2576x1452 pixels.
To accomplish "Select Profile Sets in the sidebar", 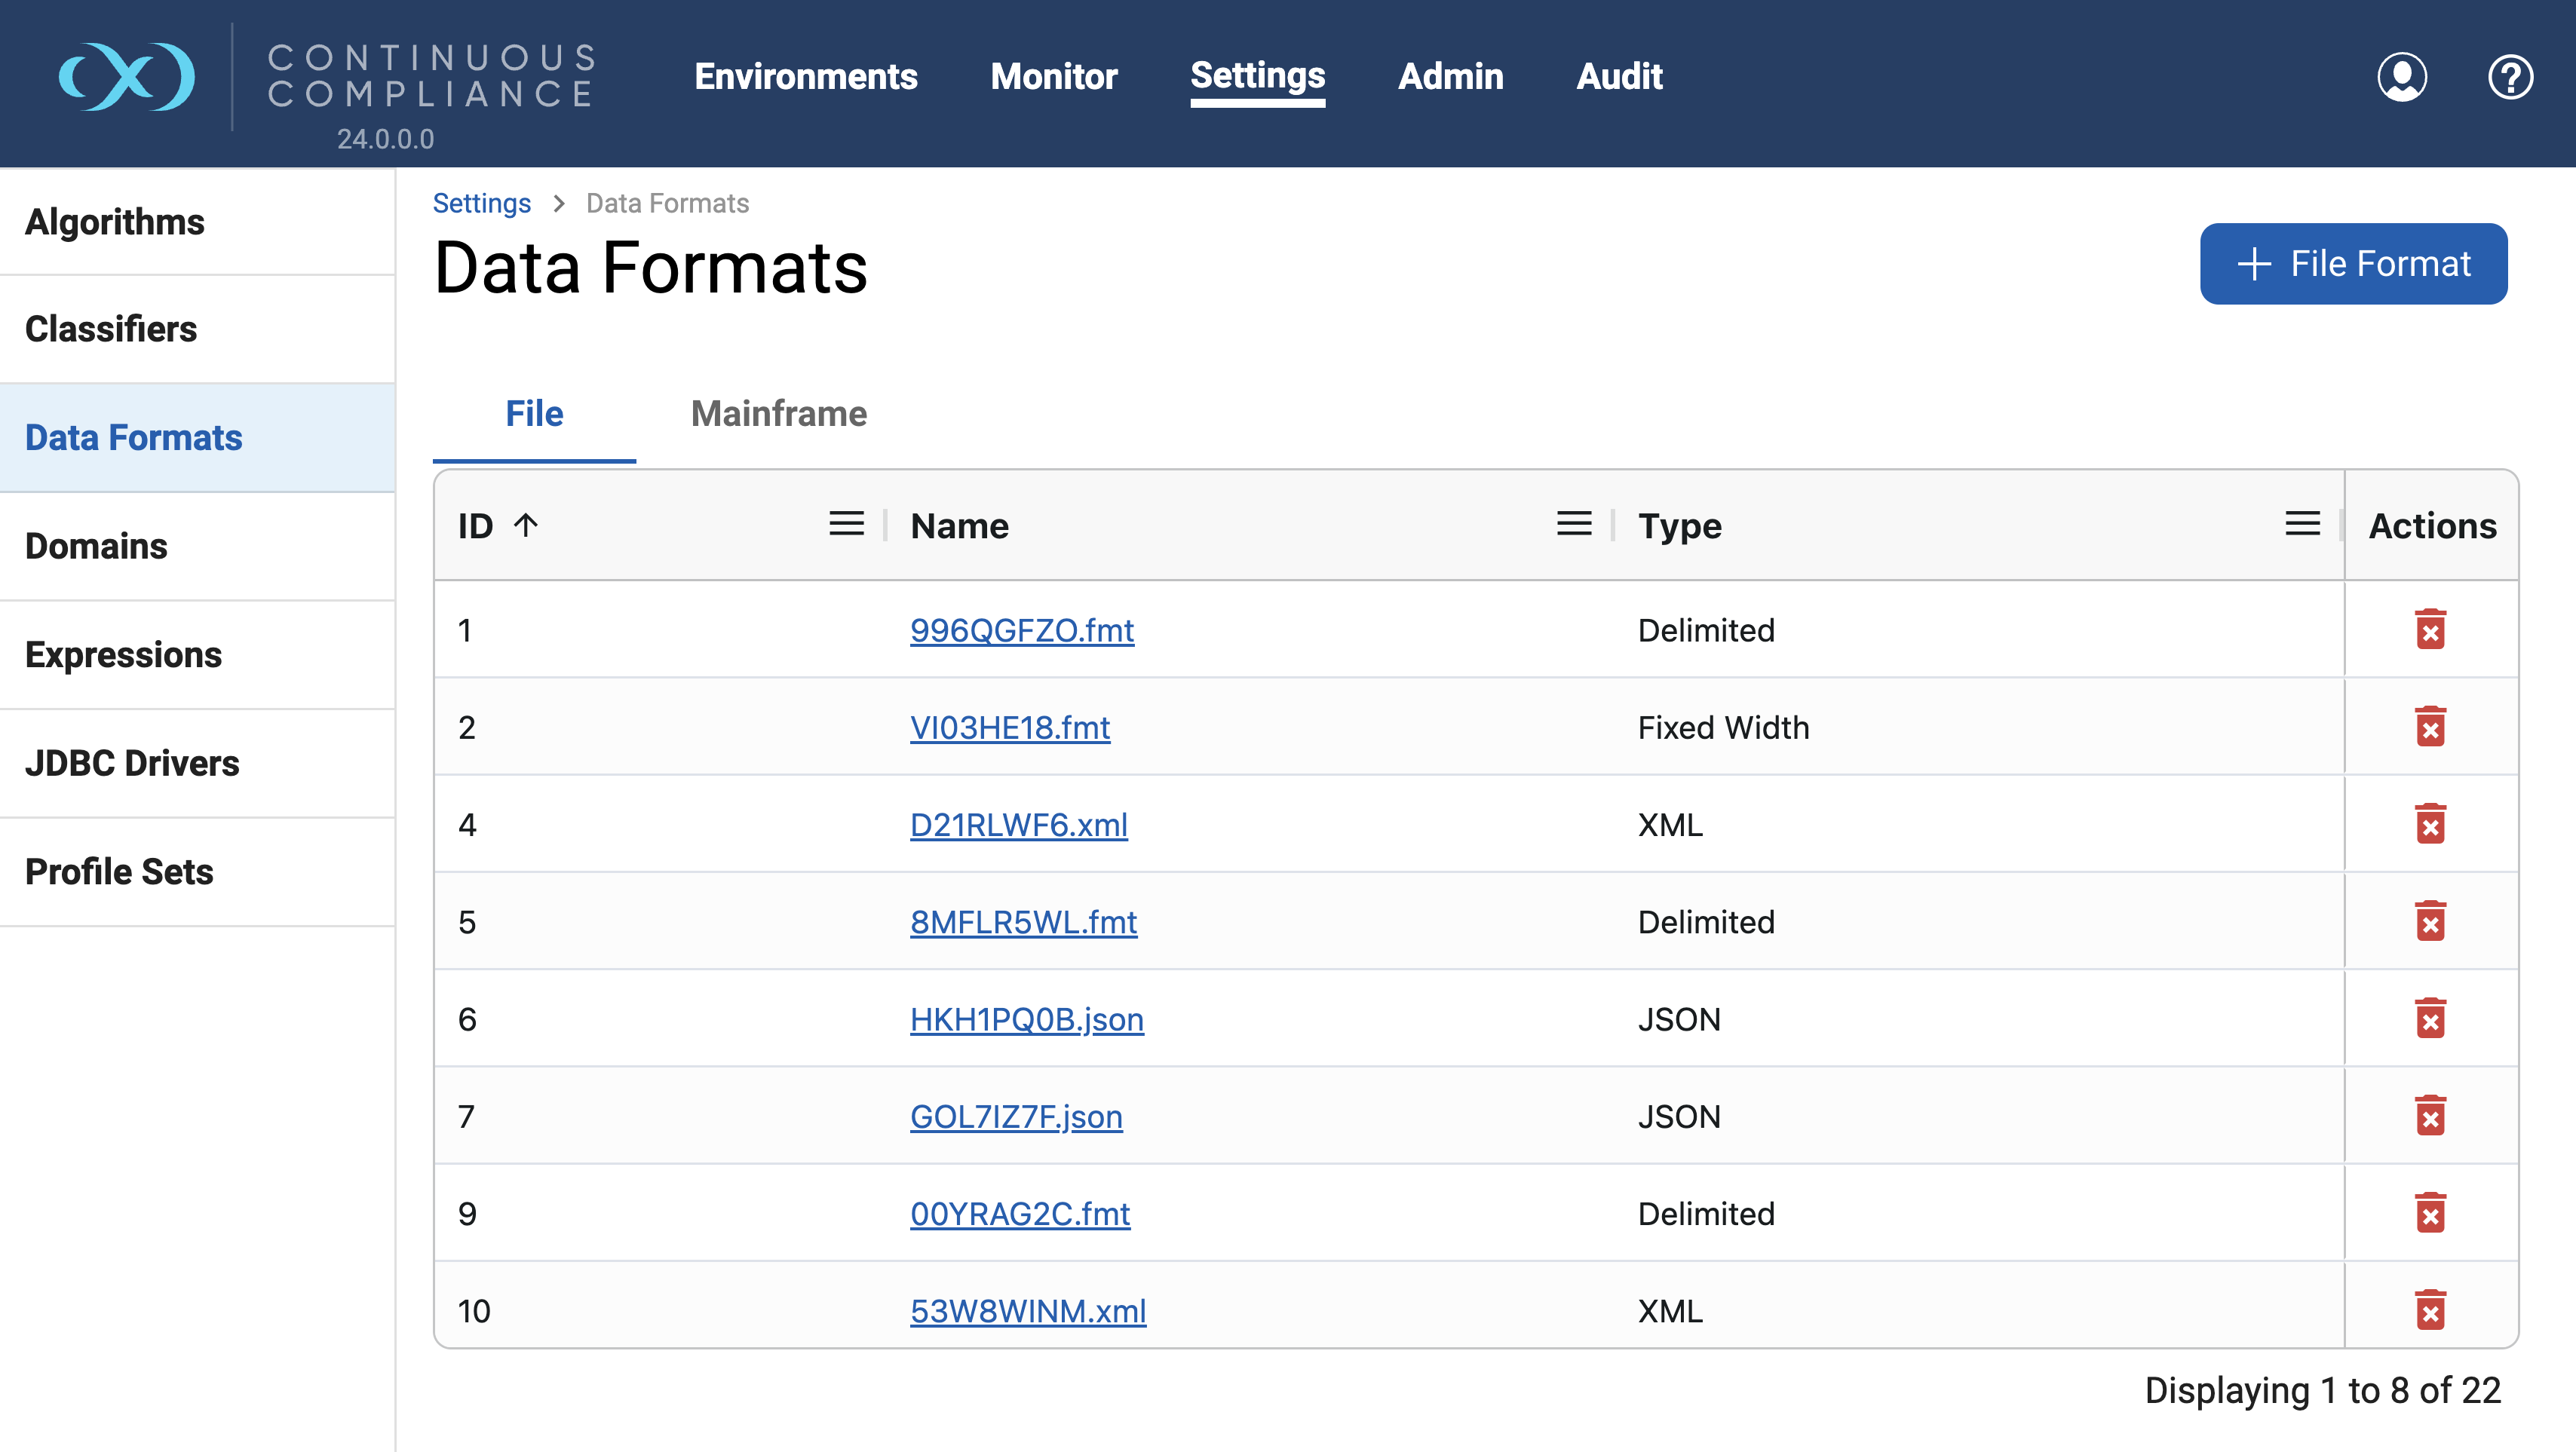I will tap(119, 871).
